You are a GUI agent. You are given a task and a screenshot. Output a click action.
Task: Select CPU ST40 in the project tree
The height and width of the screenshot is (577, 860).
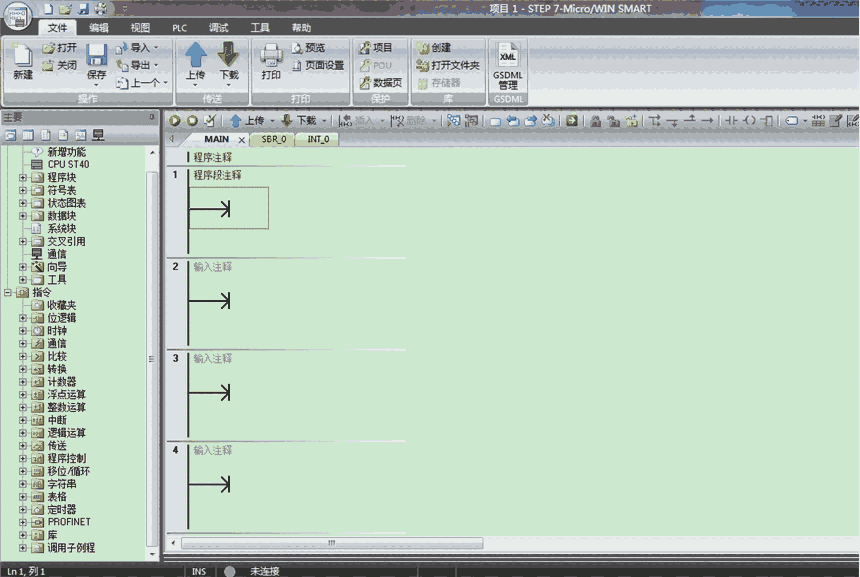tap(67, 165)
